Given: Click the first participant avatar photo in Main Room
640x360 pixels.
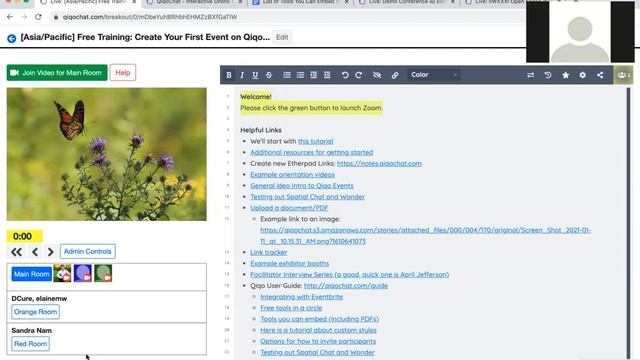Looking at the screenshot, I should [x=62, y=273].
